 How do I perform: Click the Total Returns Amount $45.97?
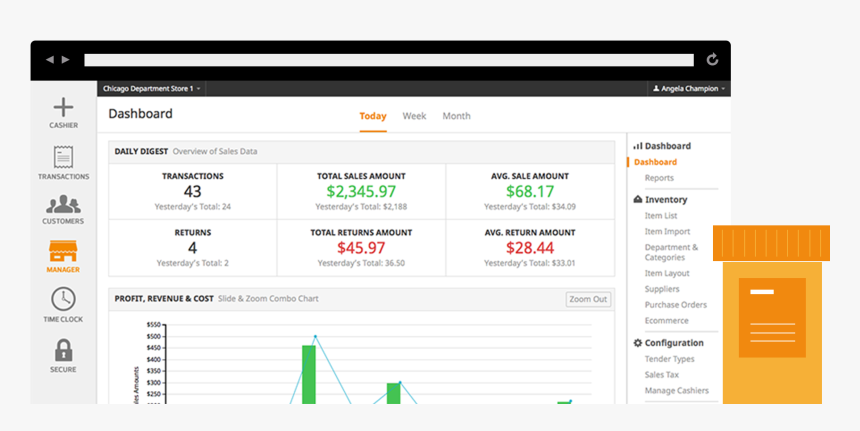click(x=361, y=248)
